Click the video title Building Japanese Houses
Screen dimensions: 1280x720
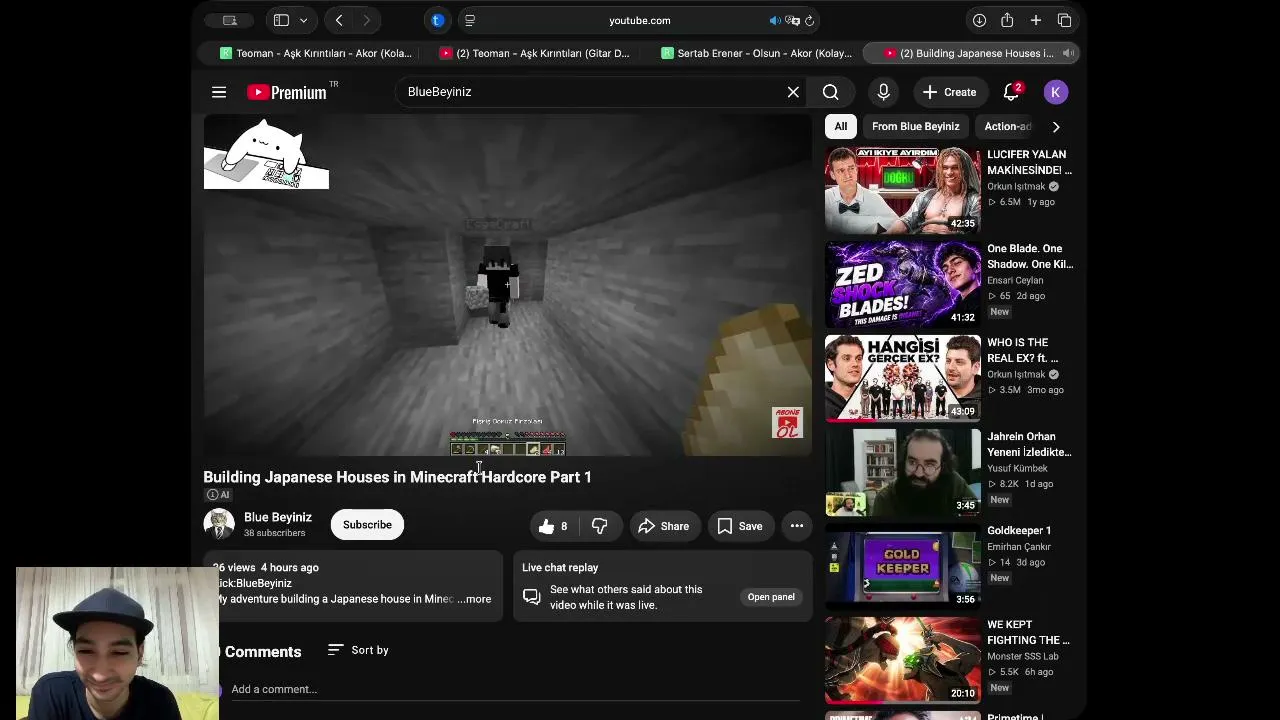tap(398, 477)
